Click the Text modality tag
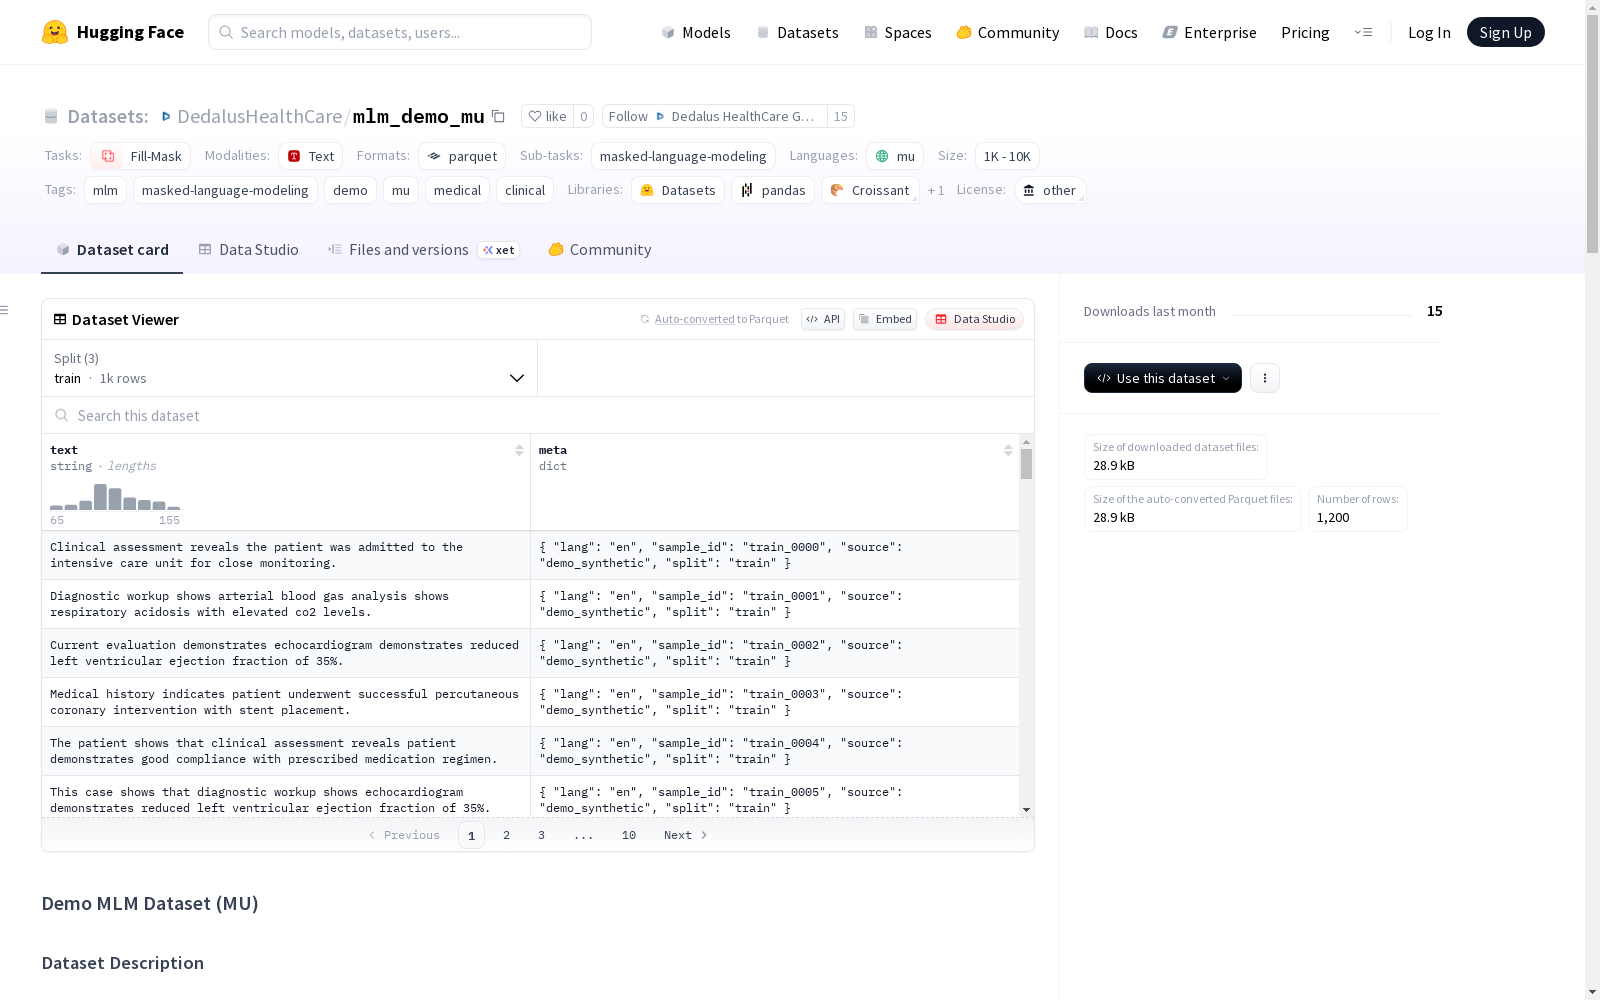The image size is (1600, 1000). 310,156
